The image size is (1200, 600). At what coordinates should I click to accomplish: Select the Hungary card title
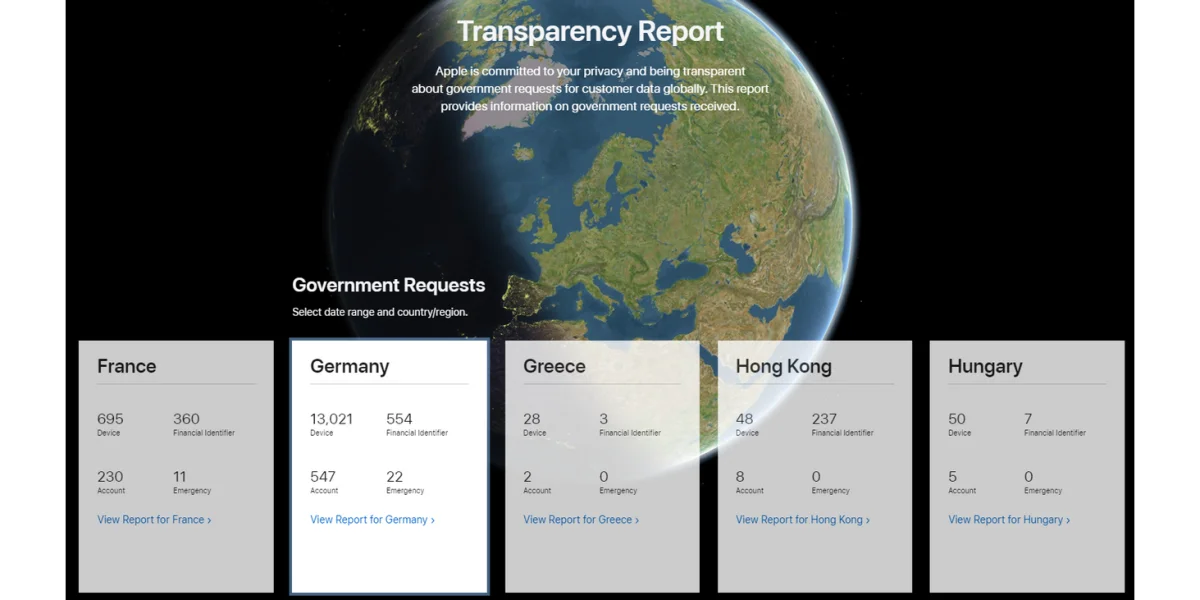pos(985,367)
